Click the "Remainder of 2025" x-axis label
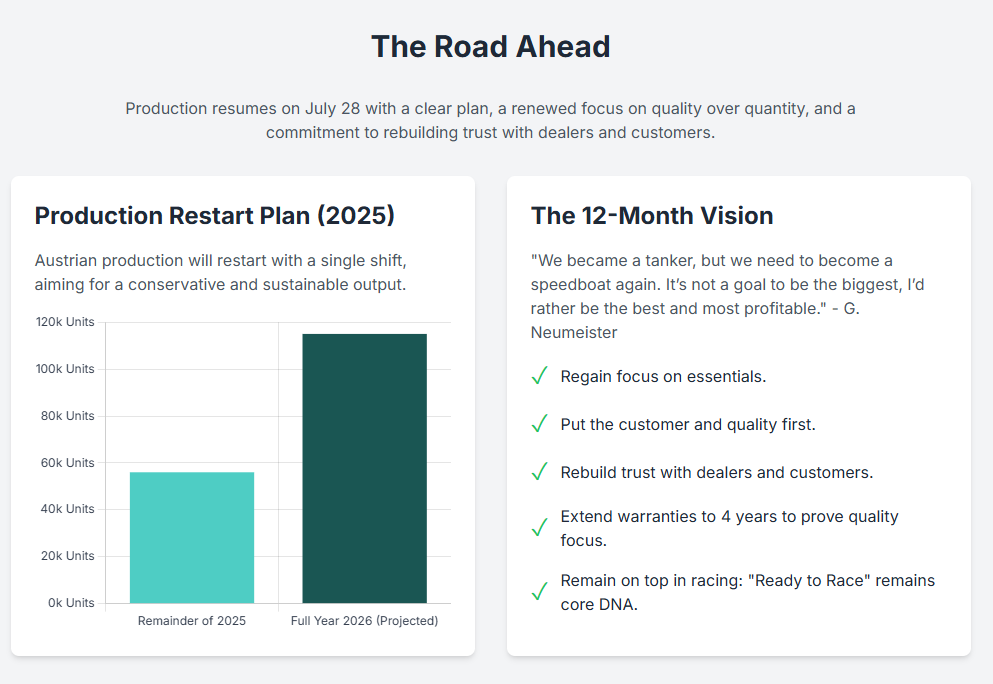Image resolution: width=993 pixels, height=684 pixels. point(192,621)
